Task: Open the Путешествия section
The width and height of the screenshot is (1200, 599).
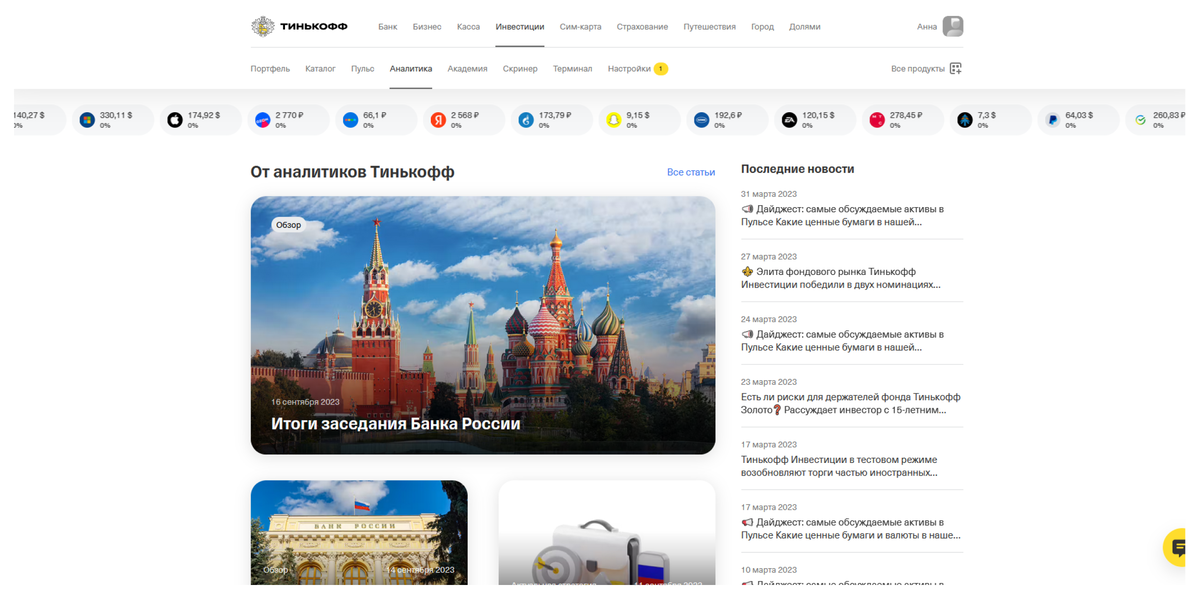Action: pyautogui.click(x=709, y=27)
